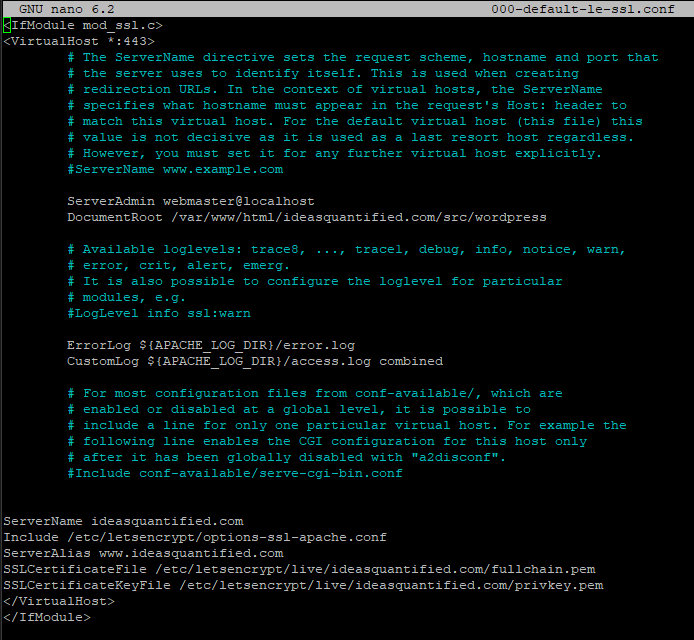Click the ServerAlias www.ideasquantified.com line
The height and width of the screenshot is (640, 694).
coord(143,553)
